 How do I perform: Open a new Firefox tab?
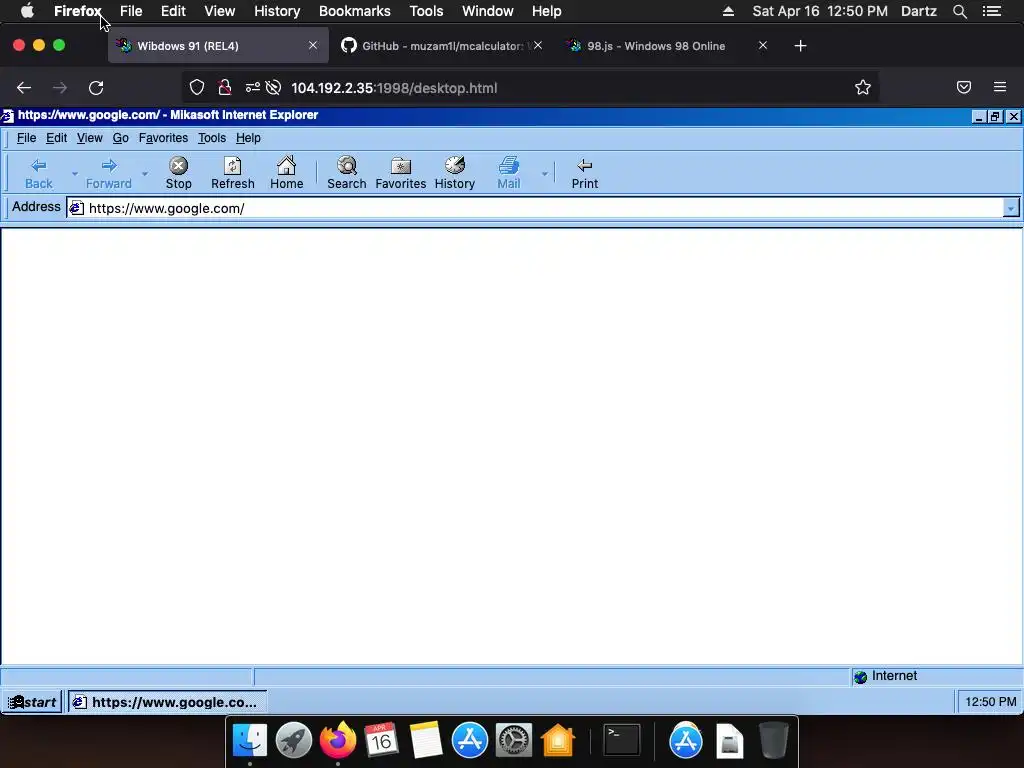(801, 46)
